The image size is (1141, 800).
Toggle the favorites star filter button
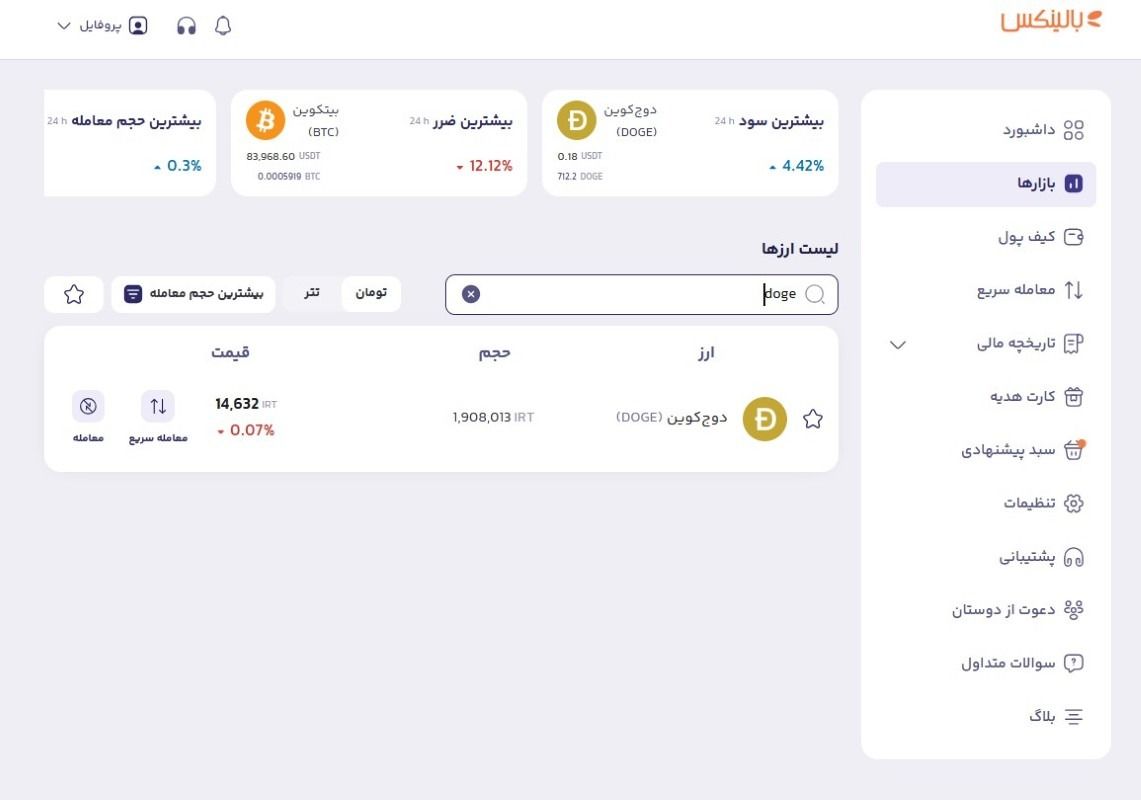(x=73, y=294)
